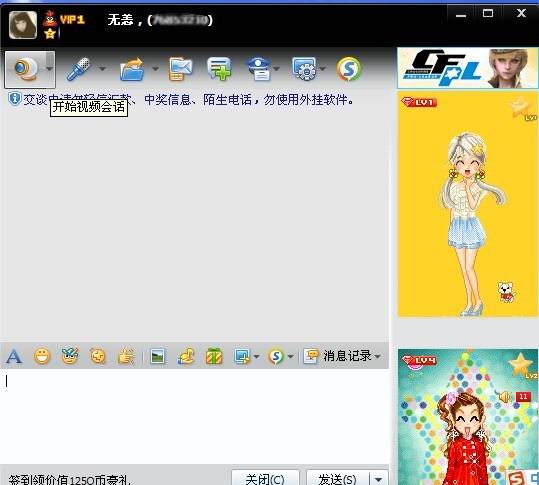Open the CFPL advertisement banner
This screenshot has height=485, width=539.
click(x=468, y=68)
